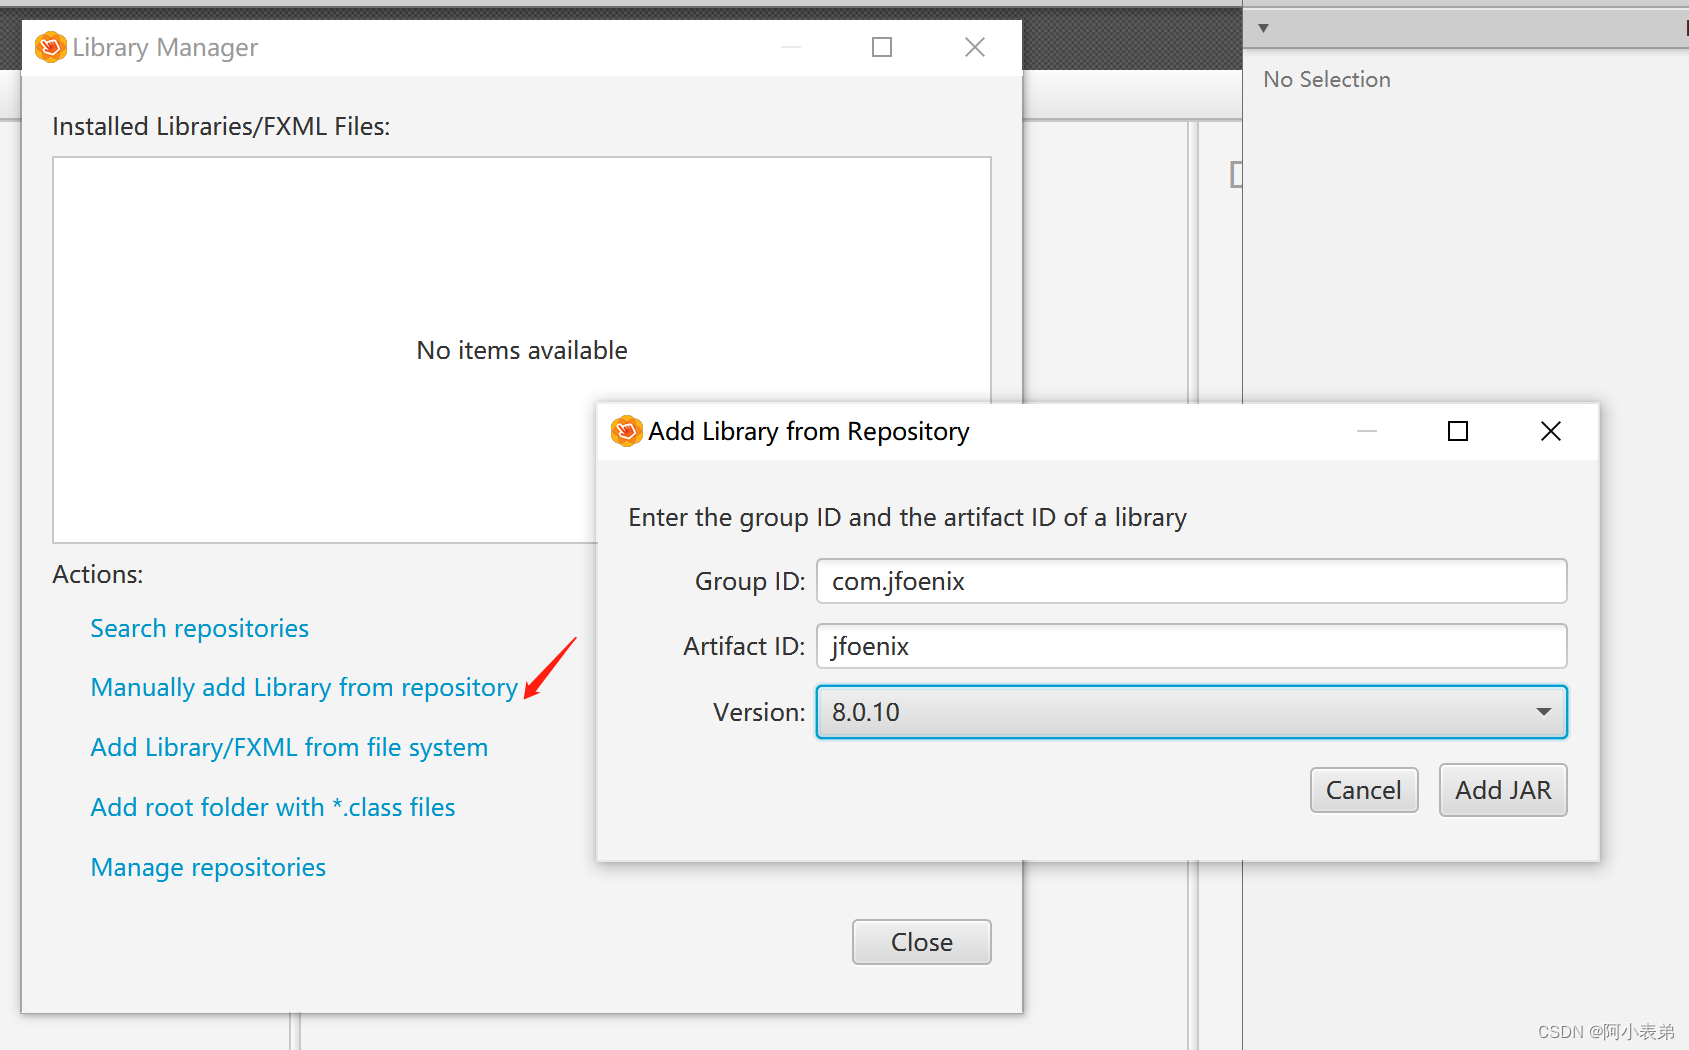Click the Add Library dialog app icon
Screen dimensions: 1689x1050
click(x=626, y=431)
